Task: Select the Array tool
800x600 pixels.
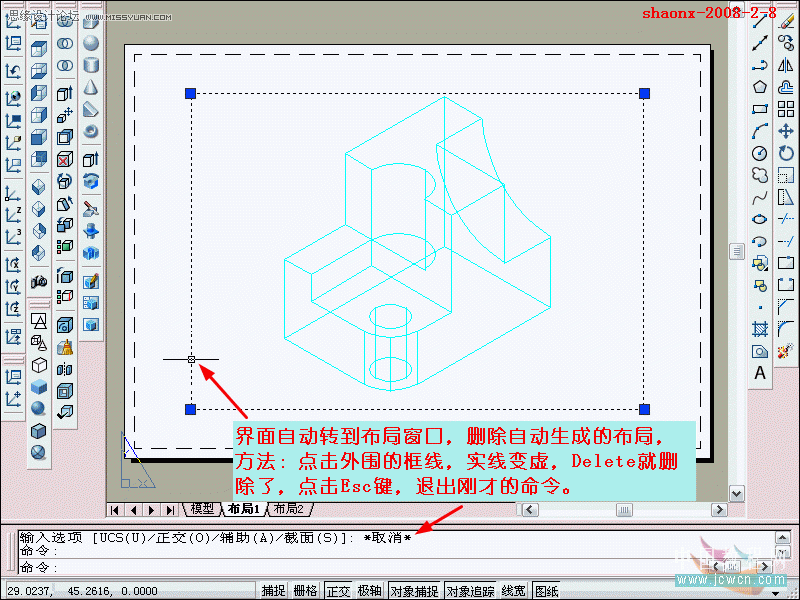Action: [786, 109]
